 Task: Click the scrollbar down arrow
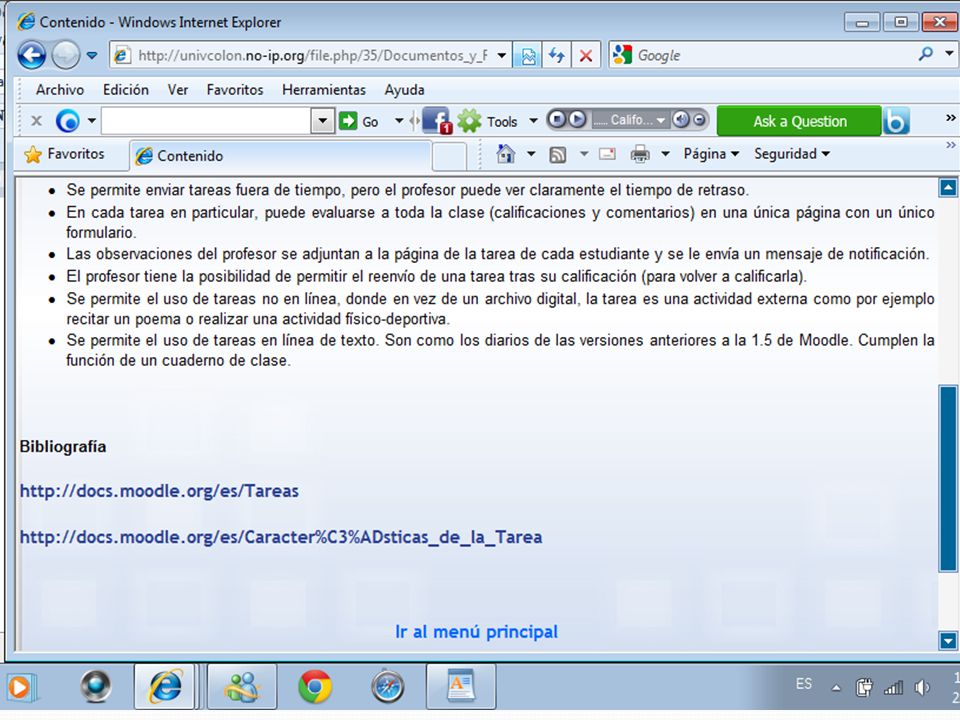948,641
